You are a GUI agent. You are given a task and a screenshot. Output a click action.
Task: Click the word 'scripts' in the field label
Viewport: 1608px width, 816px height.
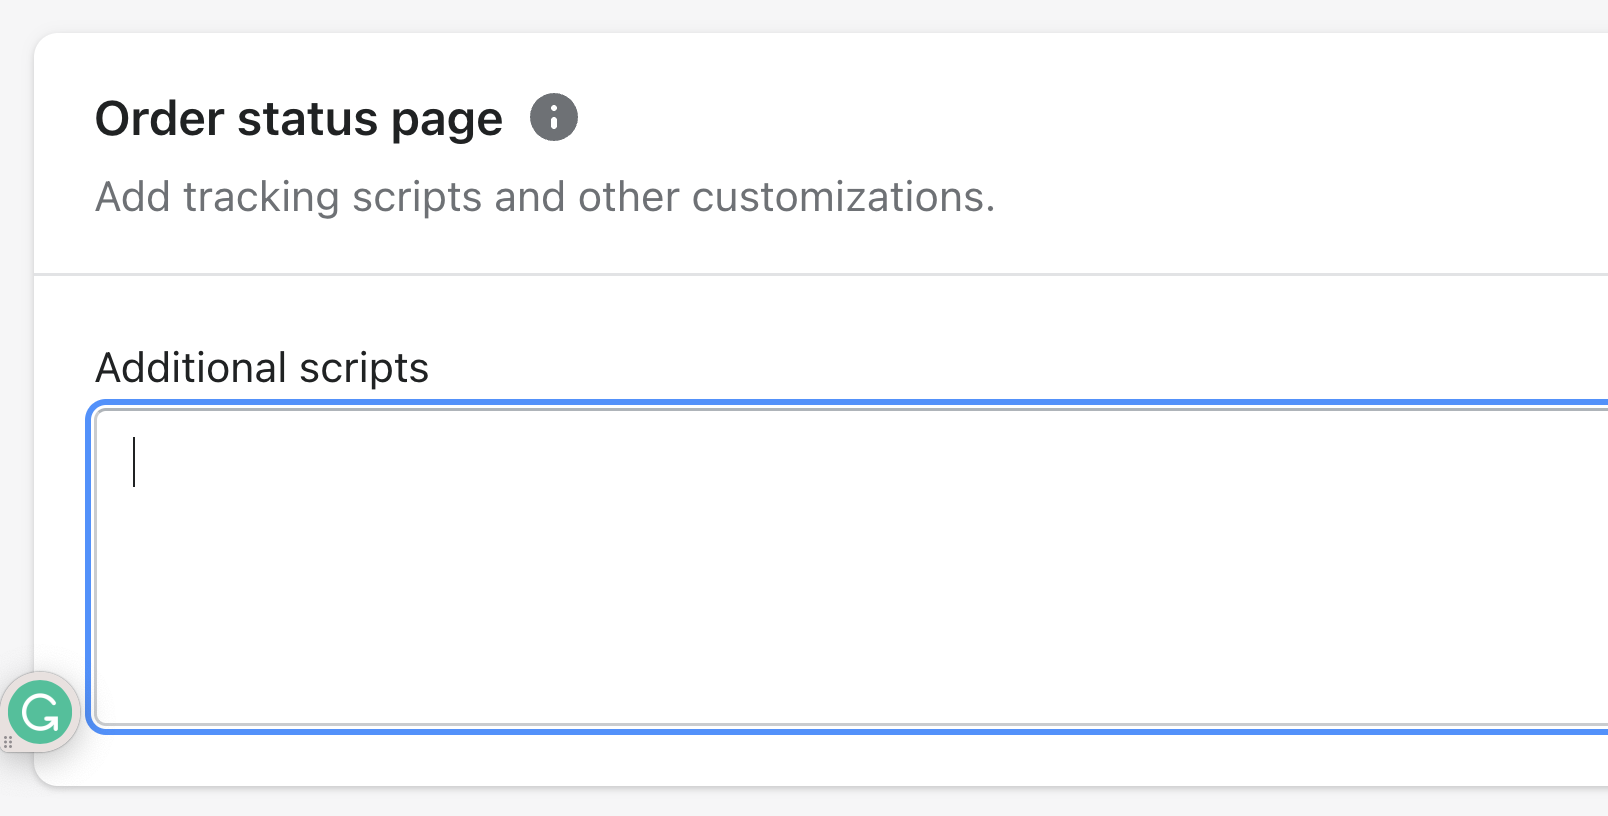[364, 368]
